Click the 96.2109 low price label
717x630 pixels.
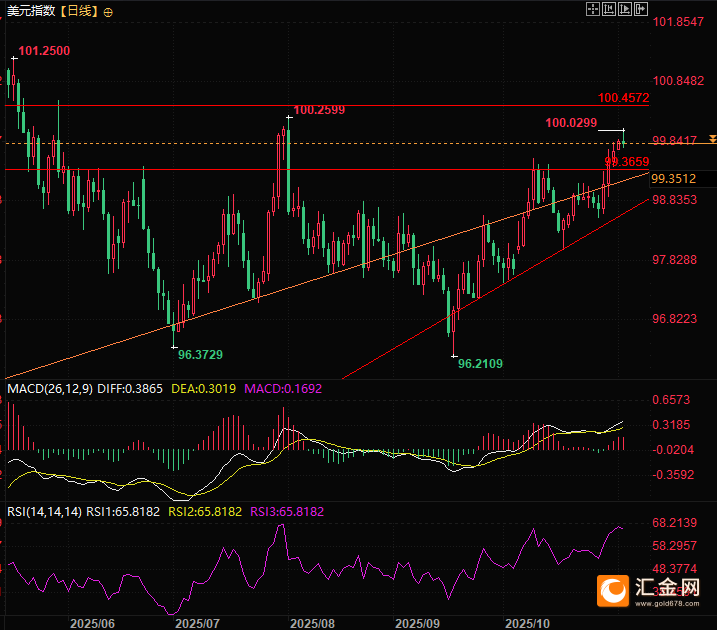pos(480,365)
